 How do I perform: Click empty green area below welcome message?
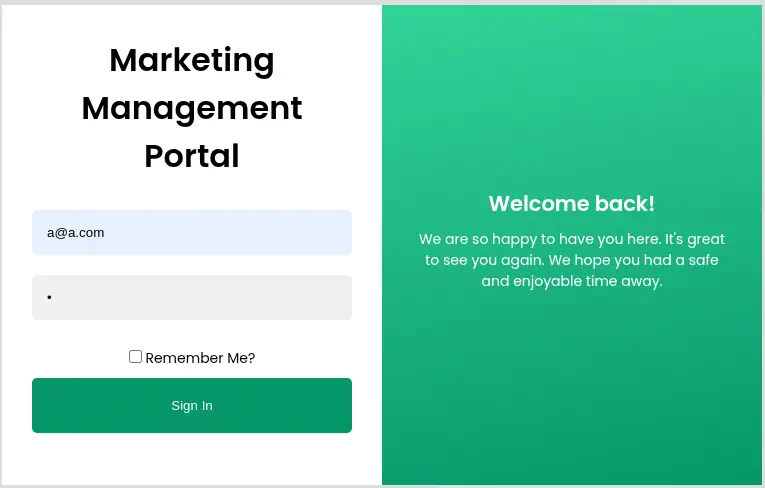(571, 390)
